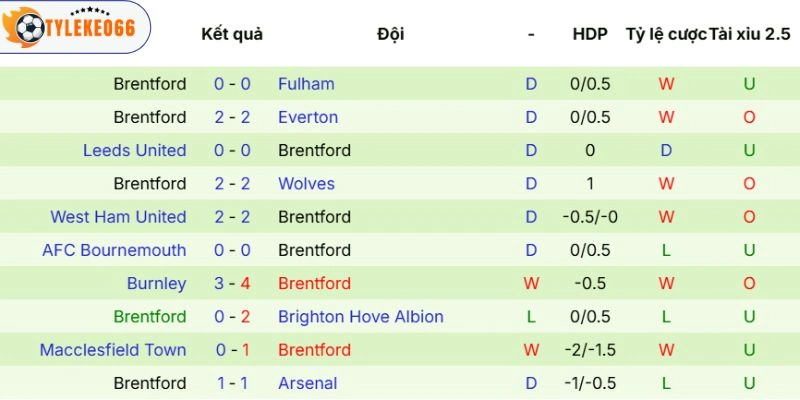Click the Đội column header
The width and height of the screenshot is (800, 400).
[391, 34]
